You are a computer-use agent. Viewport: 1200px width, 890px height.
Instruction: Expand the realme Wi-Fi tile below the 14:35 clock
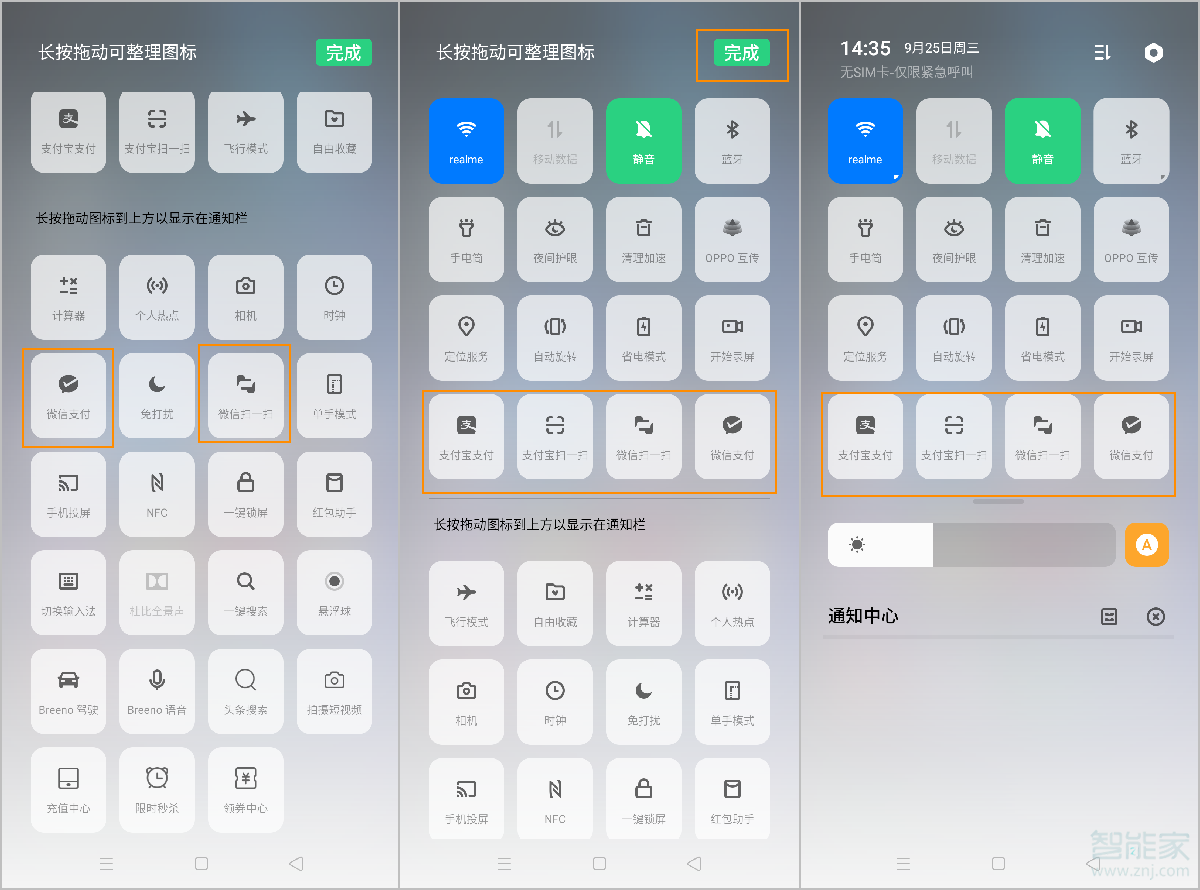coord(865,140)
